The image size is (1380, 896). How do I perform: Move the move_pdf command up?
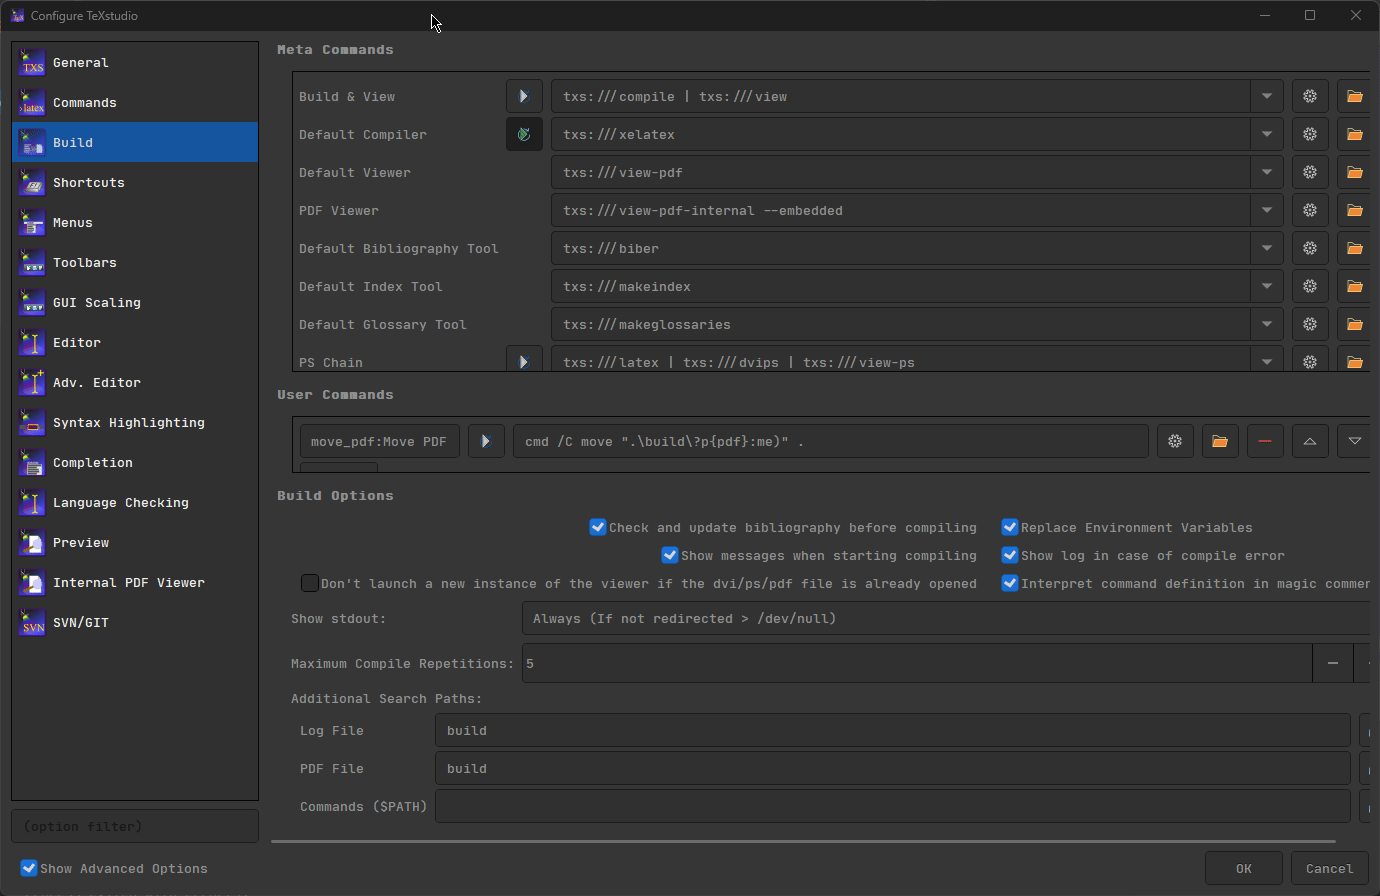pos(1310,441)
